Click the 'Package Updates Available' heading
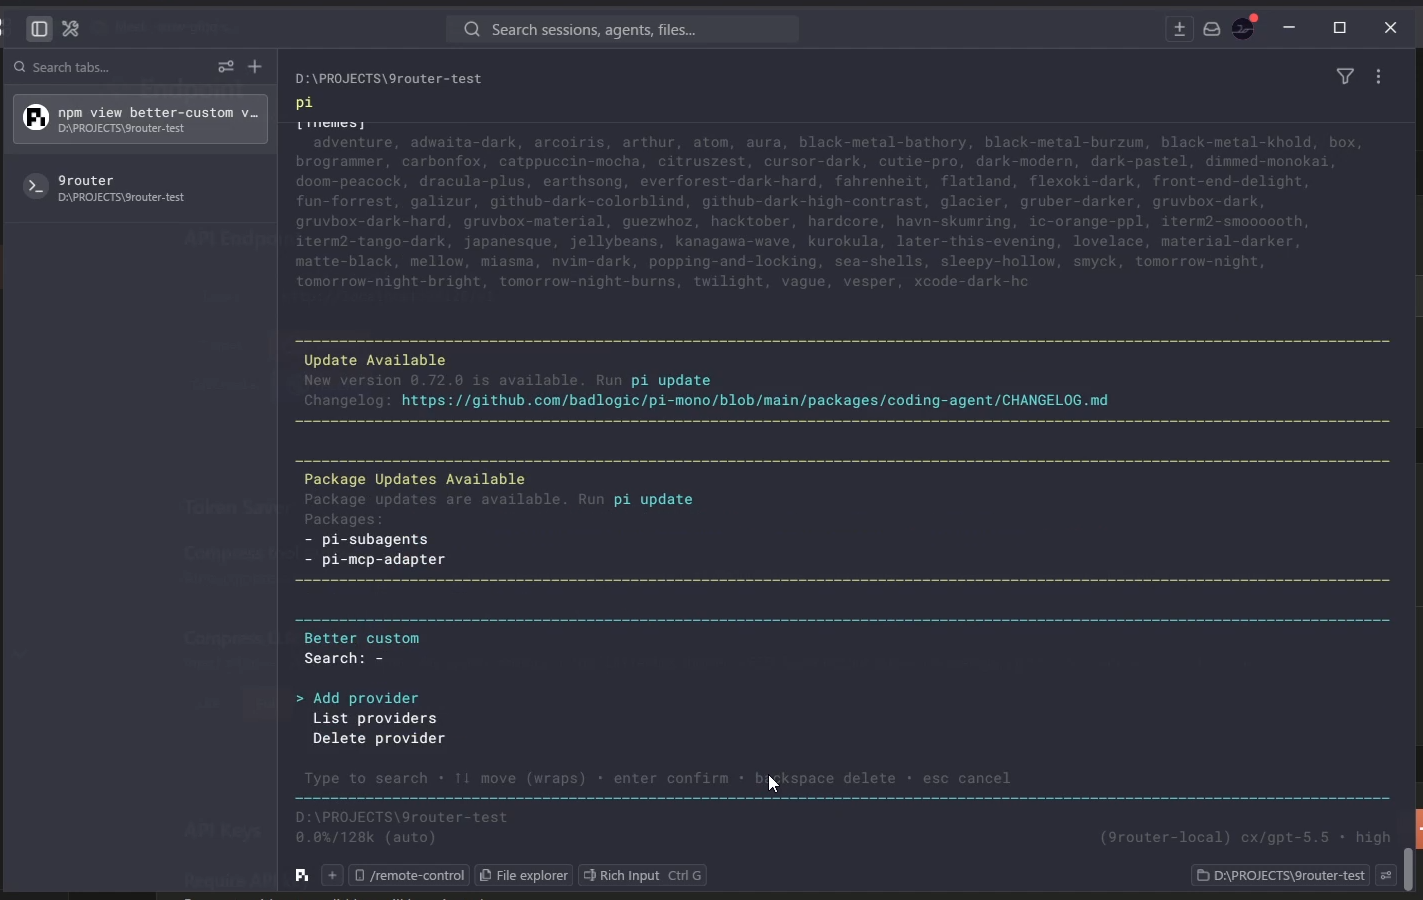 tap(415, 479)
